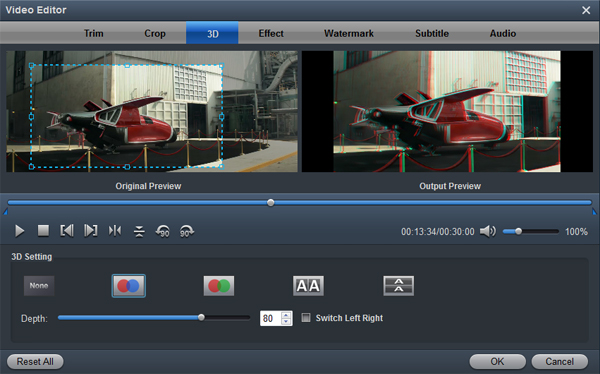Select top-and-bottom 3D mode

[399, 286]
